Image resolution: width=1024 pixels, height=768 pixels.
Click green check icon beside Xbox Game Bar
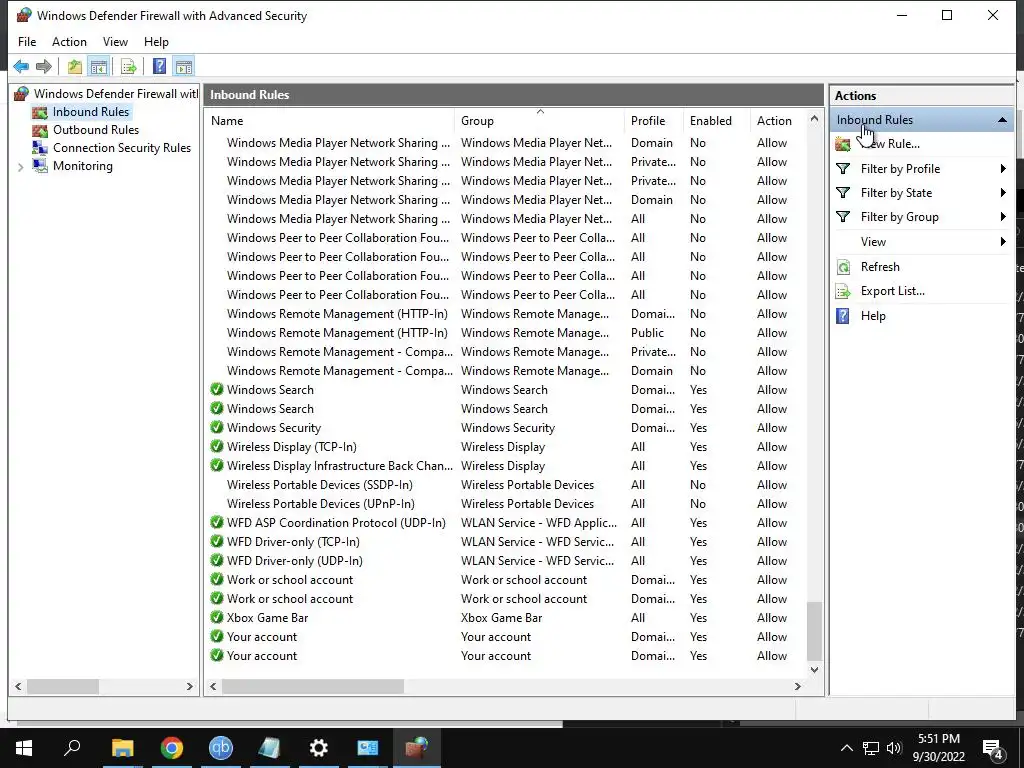point(217,618)
